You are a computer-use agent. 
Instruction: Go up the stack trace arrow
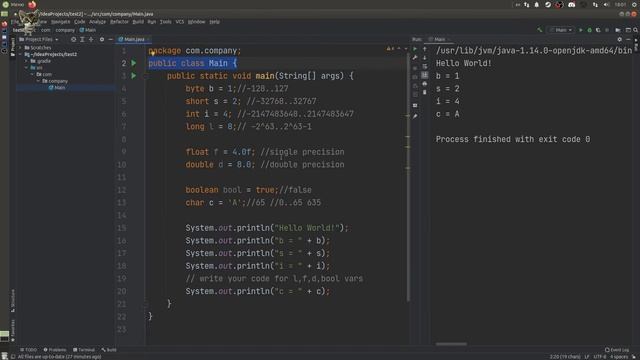click(424, 49)
